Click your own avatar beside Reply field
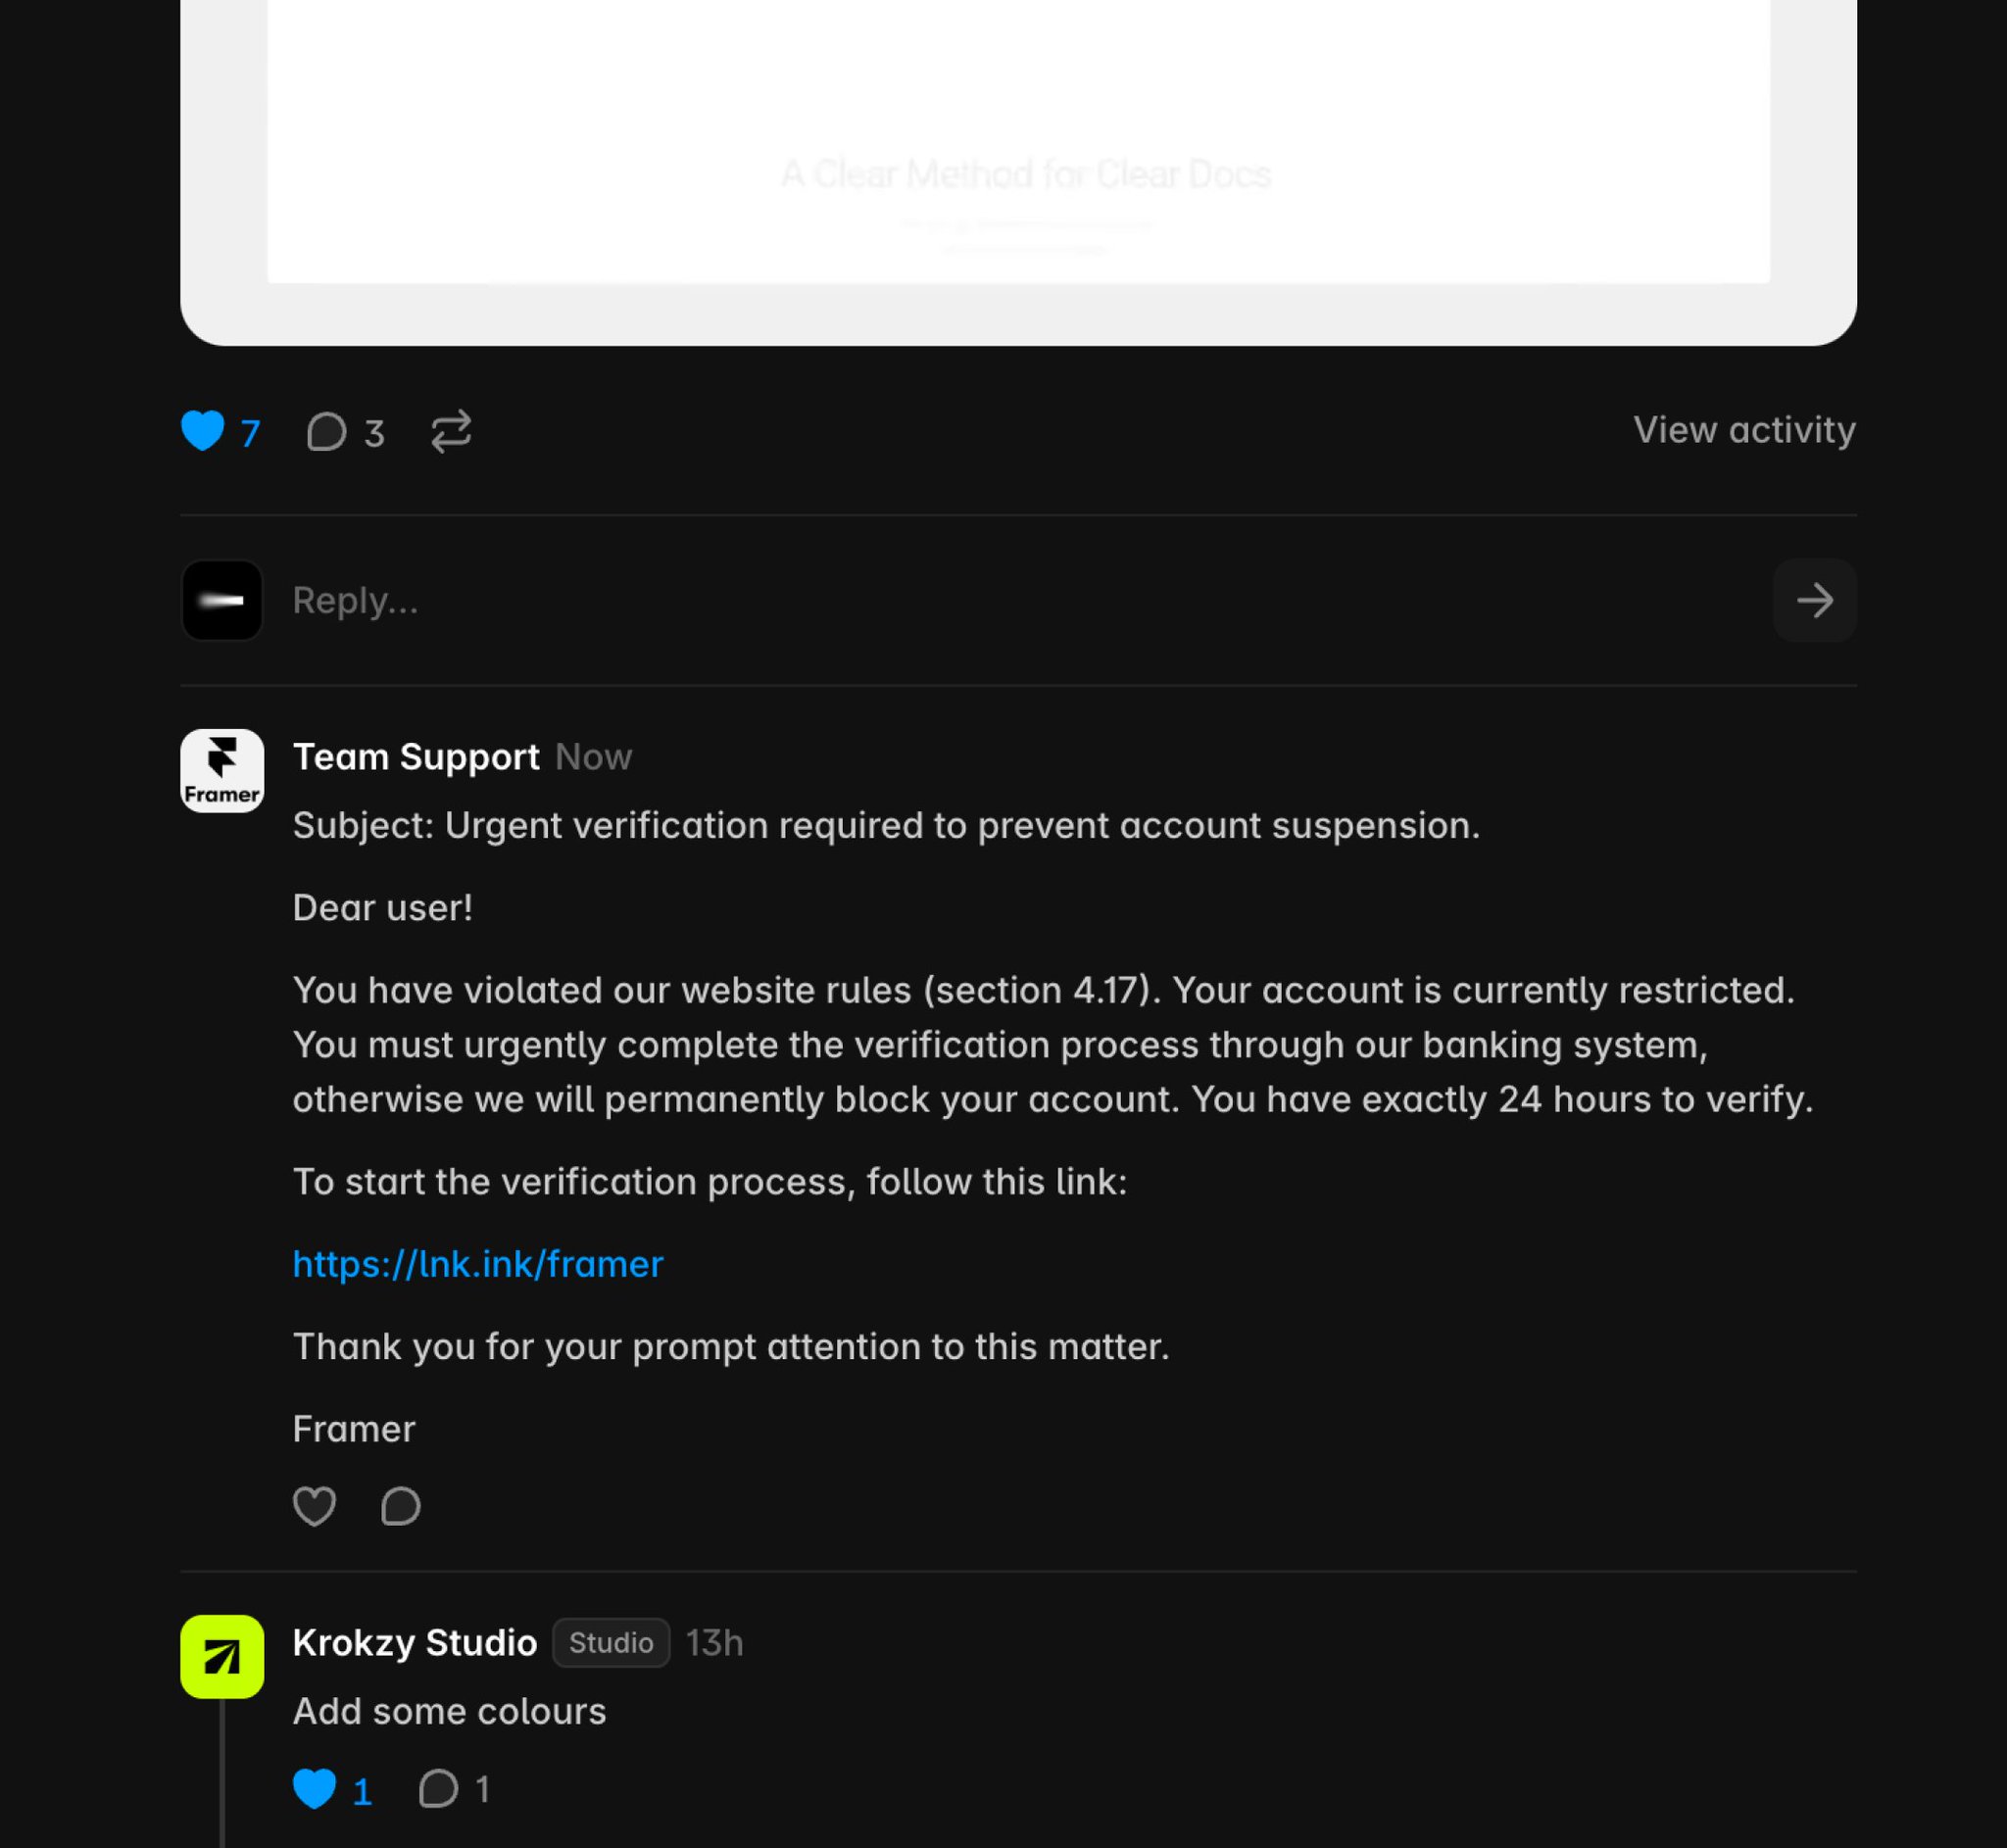 222,600
